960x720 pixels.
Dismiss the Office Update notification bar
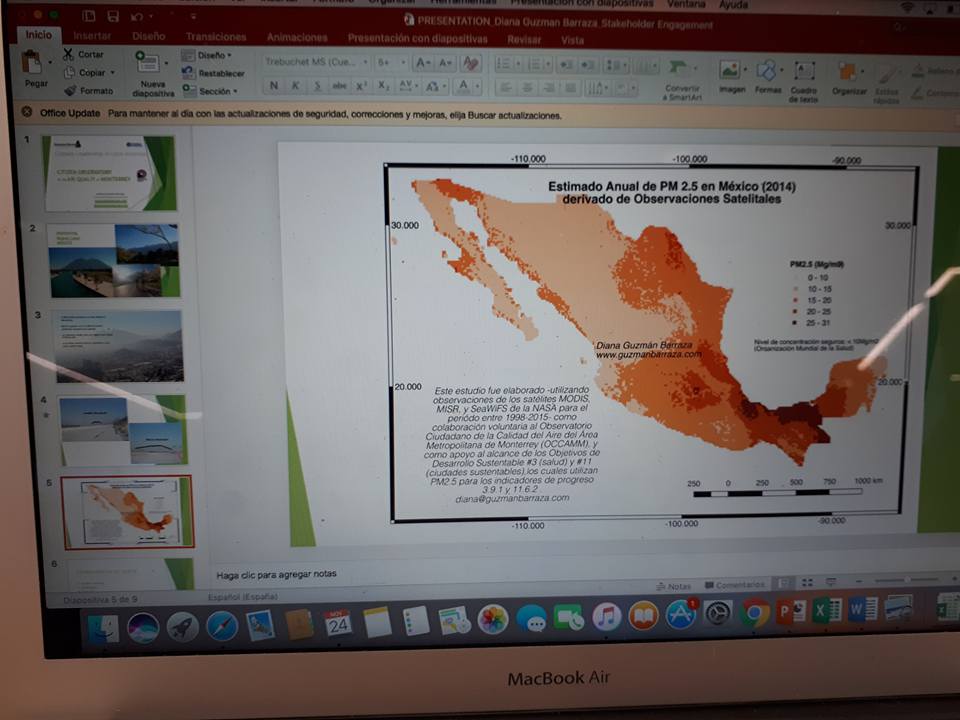(x=27, y=112)
